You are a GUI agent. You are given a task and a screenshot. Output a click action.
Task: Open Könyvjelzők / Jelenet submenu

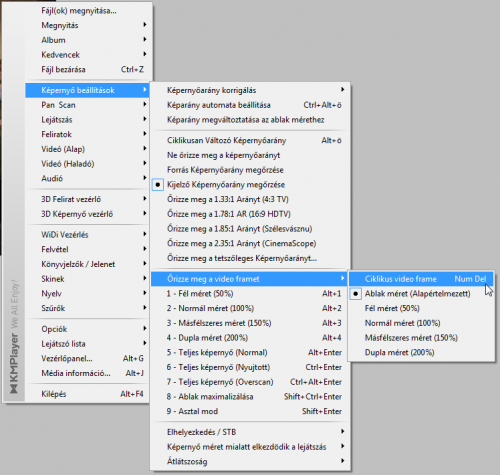[87, 264]
